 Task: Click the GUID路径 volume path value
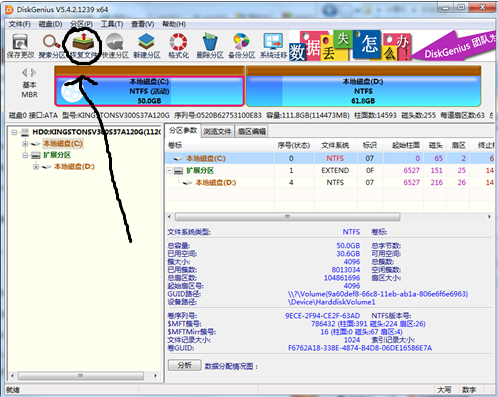click(x=378, y=294)
